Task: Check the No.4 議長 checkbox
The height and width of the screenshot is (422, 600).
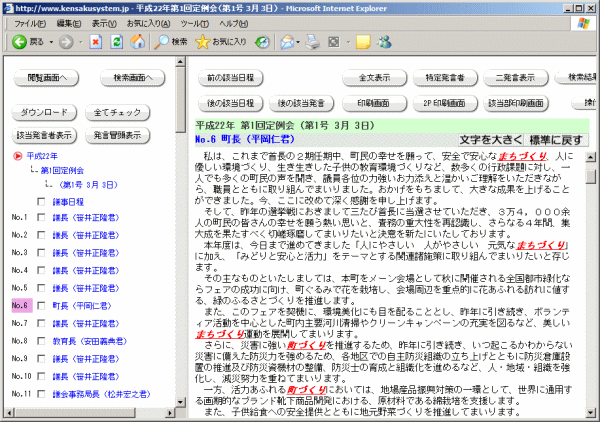Action: [41, 270]
